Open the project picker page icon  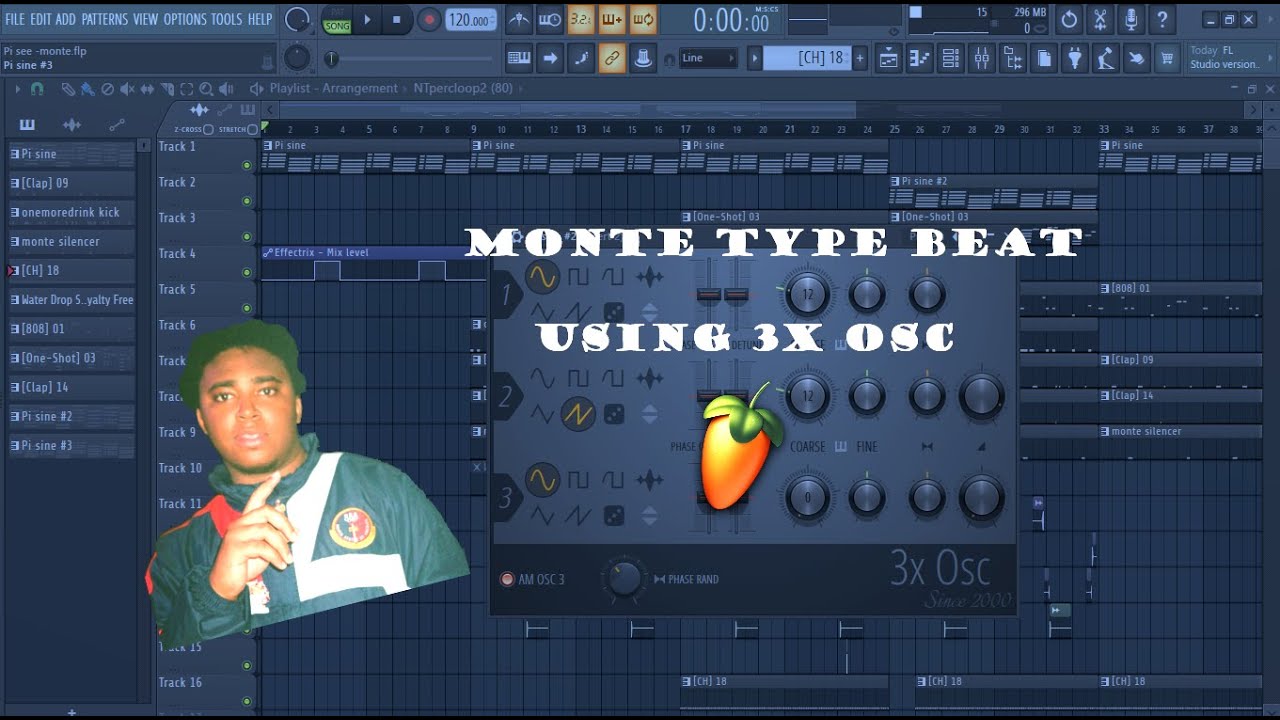pos(1044,59)
